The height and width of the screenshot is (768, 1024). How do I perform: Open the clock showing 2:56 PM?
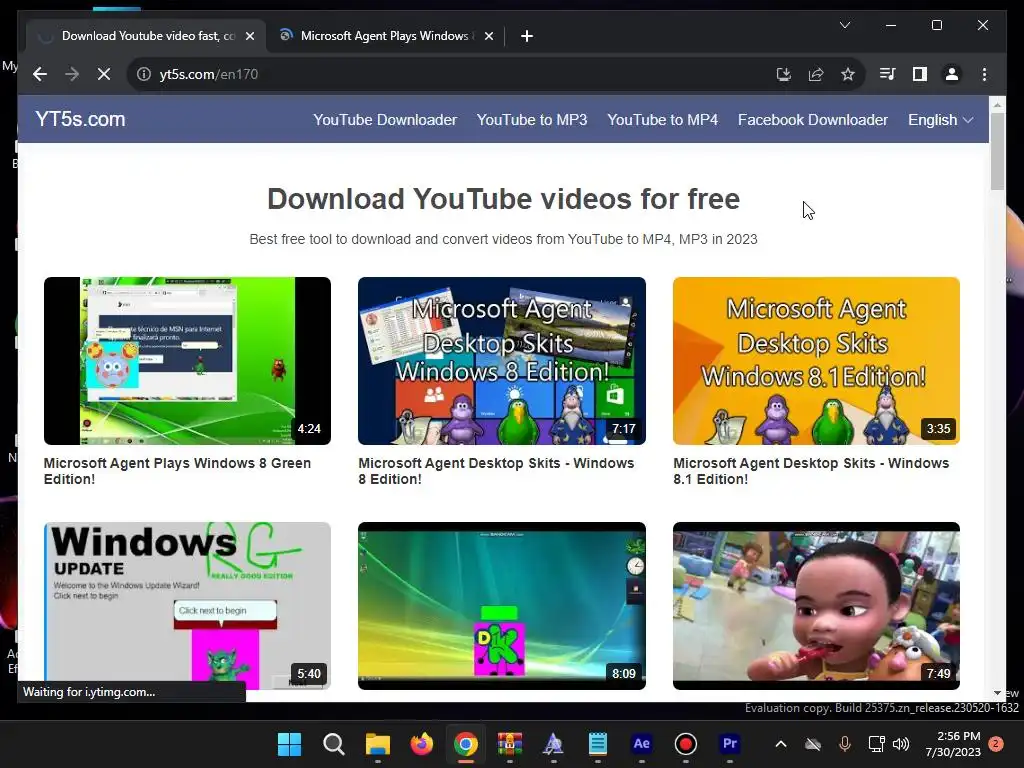[x=953, y=744]
